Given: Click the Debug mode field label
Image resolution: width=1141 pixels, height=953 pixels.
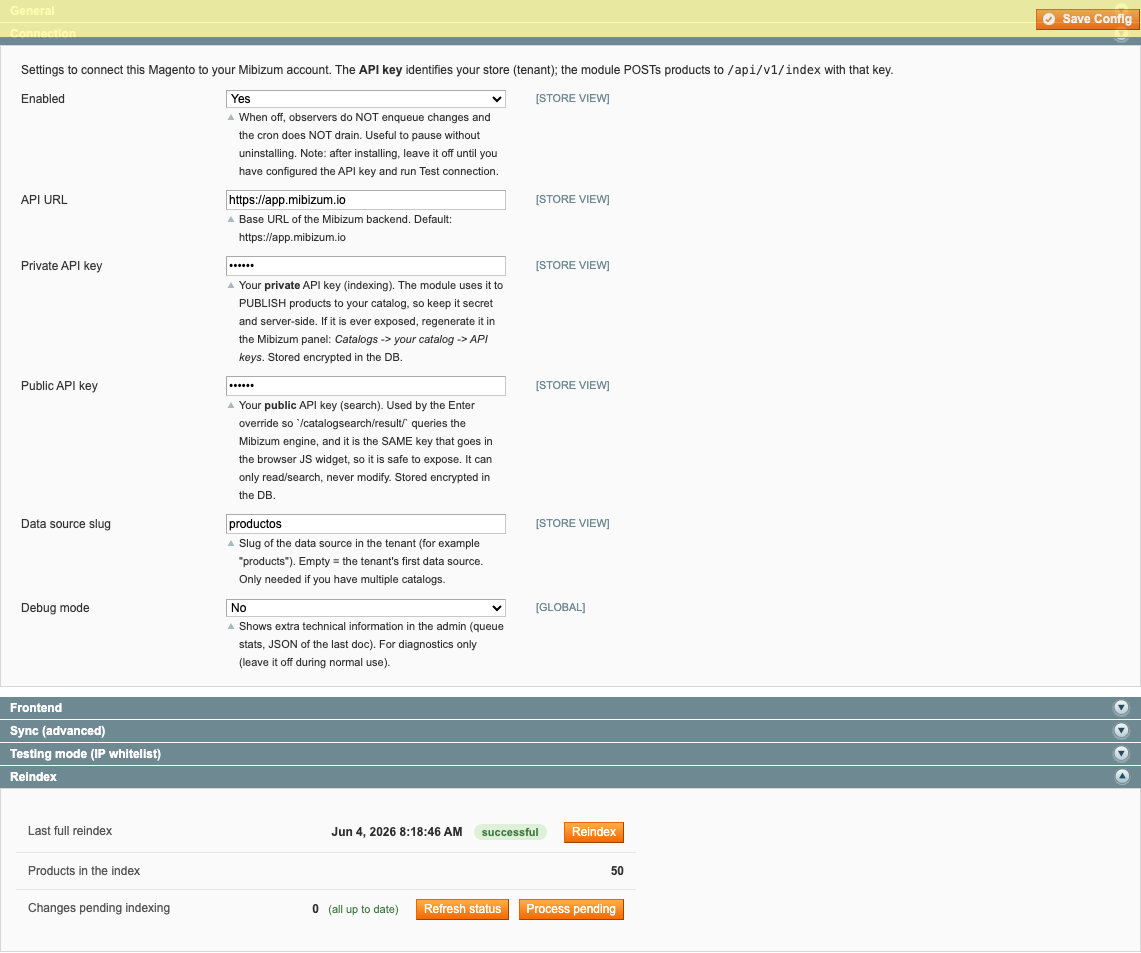Looking at the screenshot, I should (55, 608).
